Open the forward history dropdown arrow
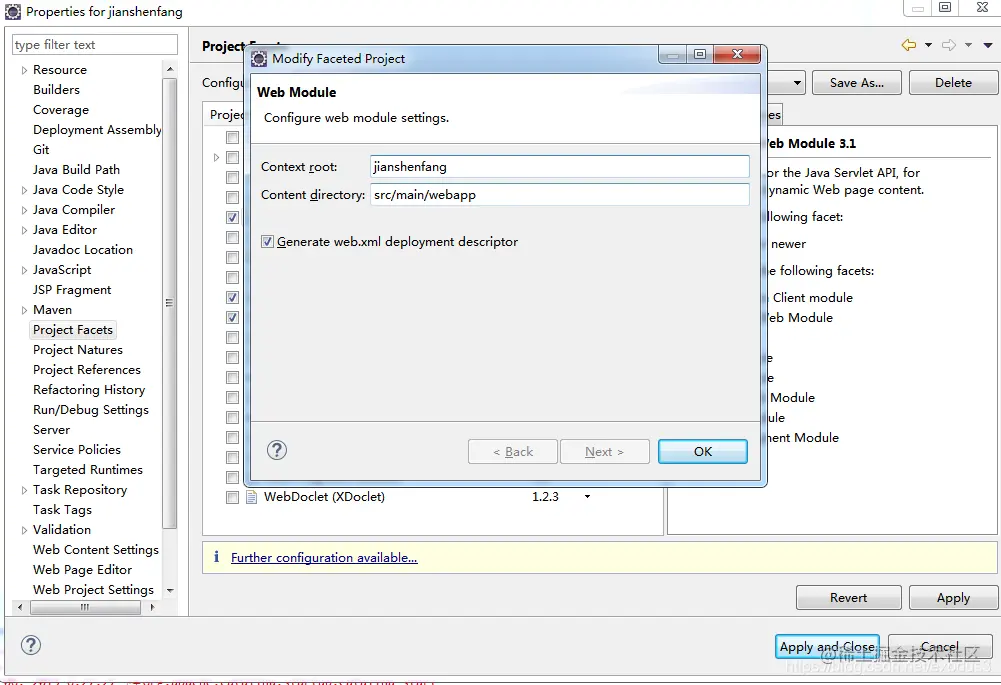 (x=968, y=45)
